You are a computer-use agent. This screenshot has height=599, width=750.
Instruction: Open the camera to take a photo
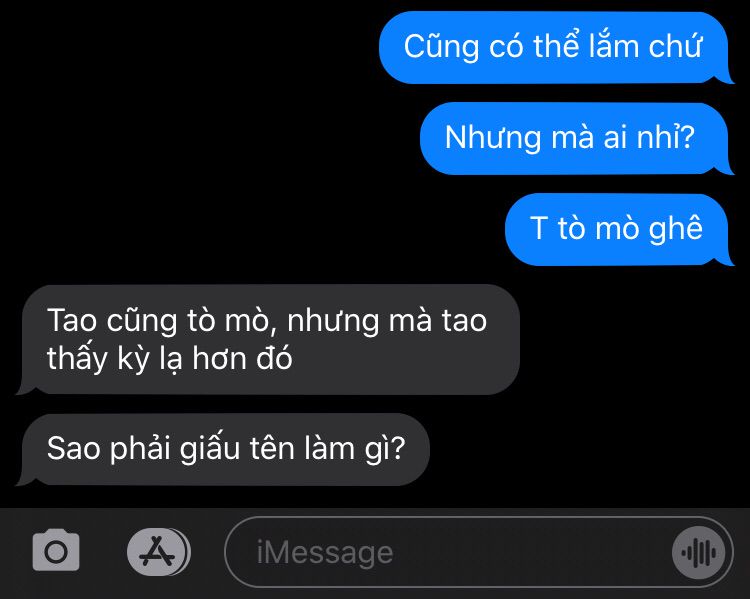[56, 550]
